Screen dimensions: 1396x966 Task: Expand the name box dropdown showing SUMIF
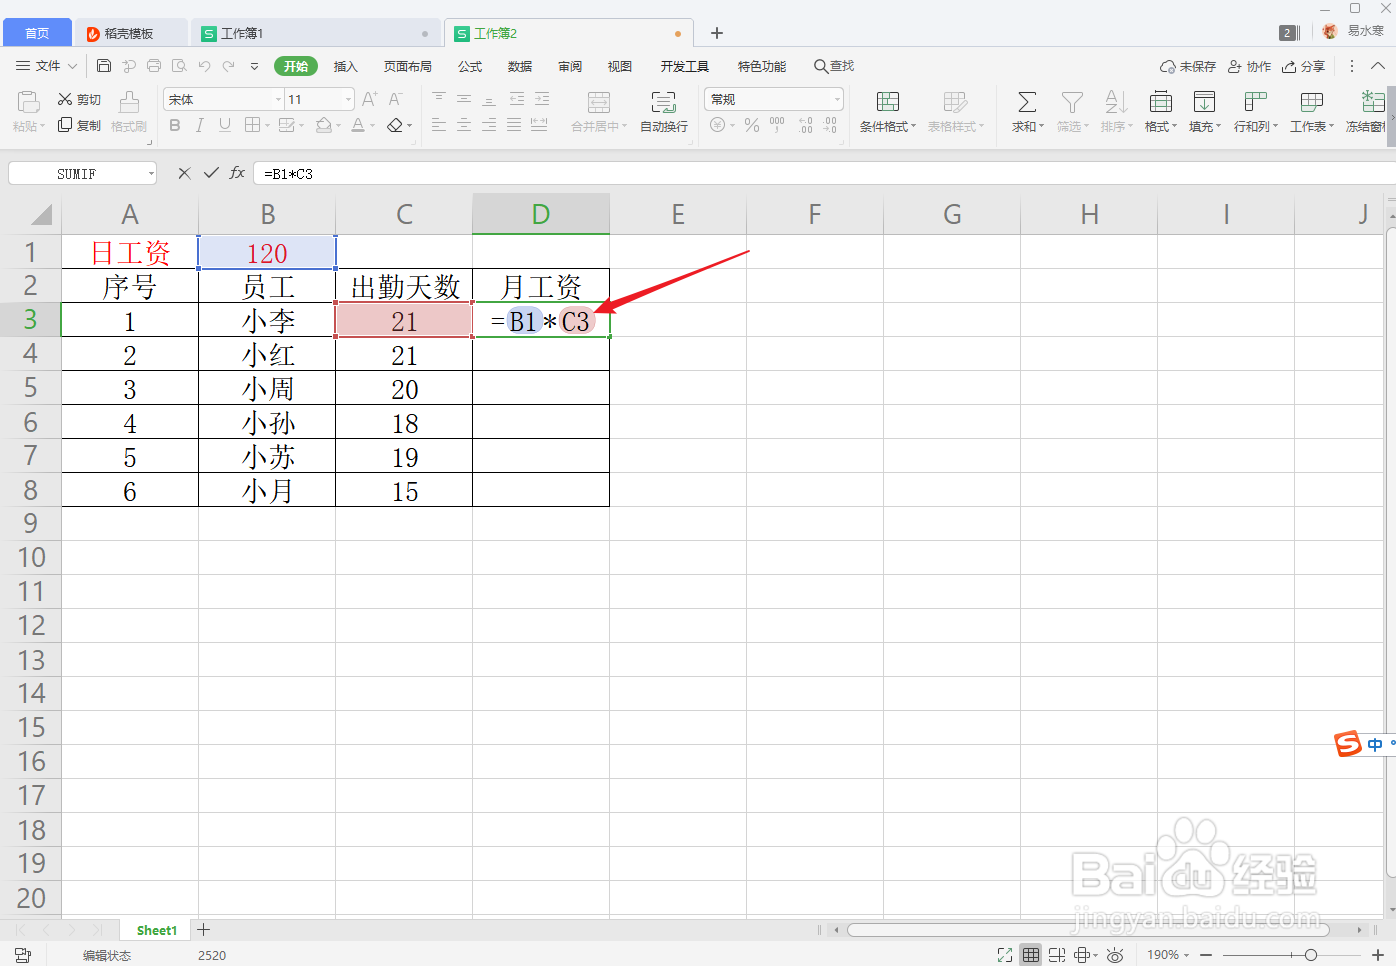pos(151,173)
